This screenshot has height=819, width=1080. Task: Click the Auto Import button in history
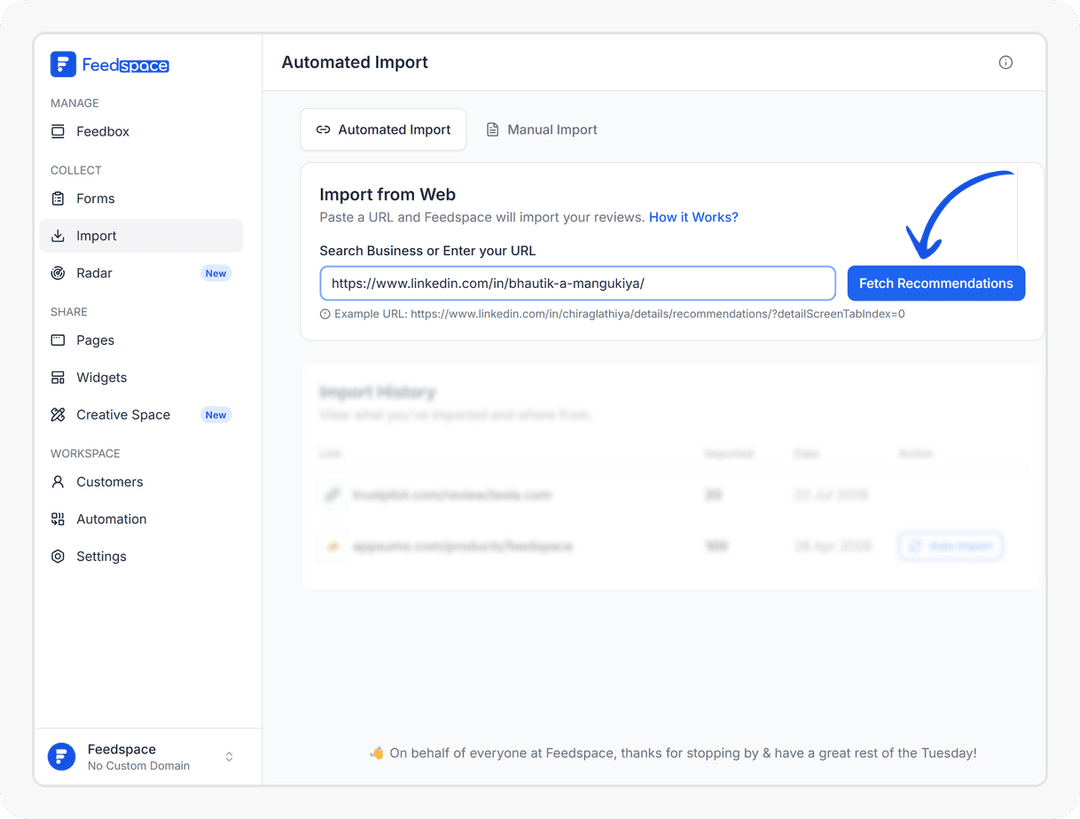(950, 546)
